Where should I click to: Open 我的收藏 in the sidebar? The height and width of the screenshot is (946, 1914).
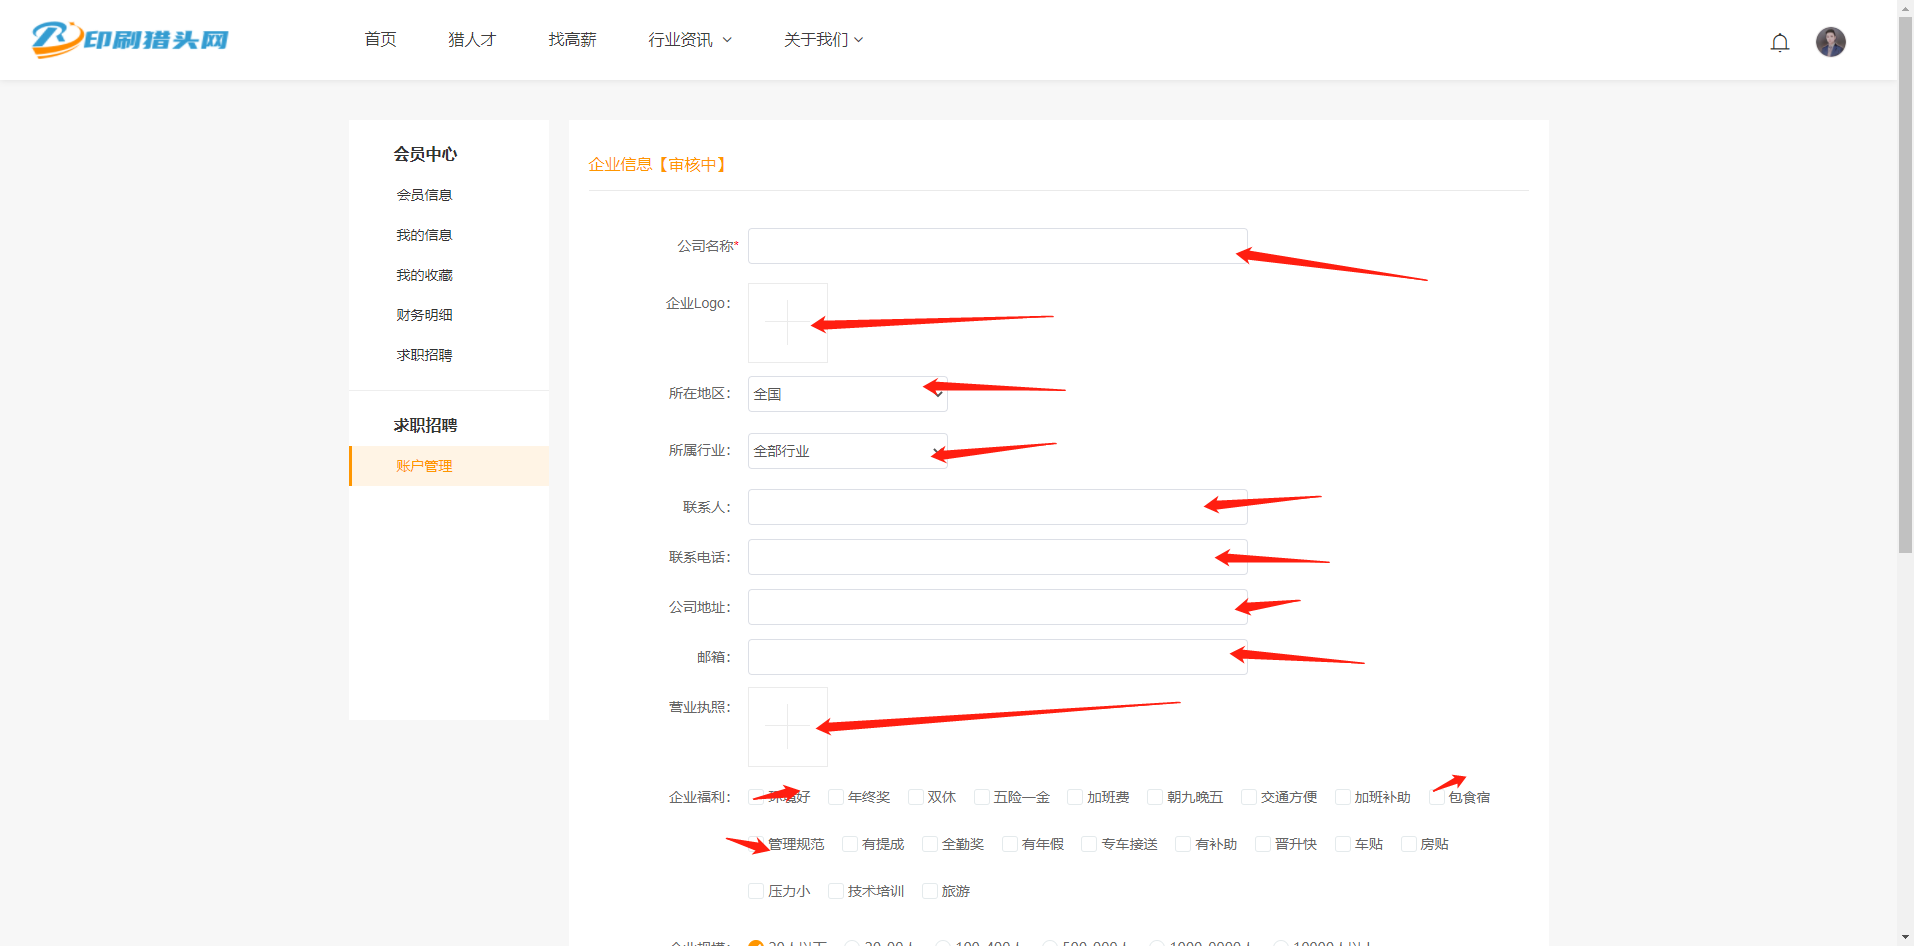tap(423, 274)
